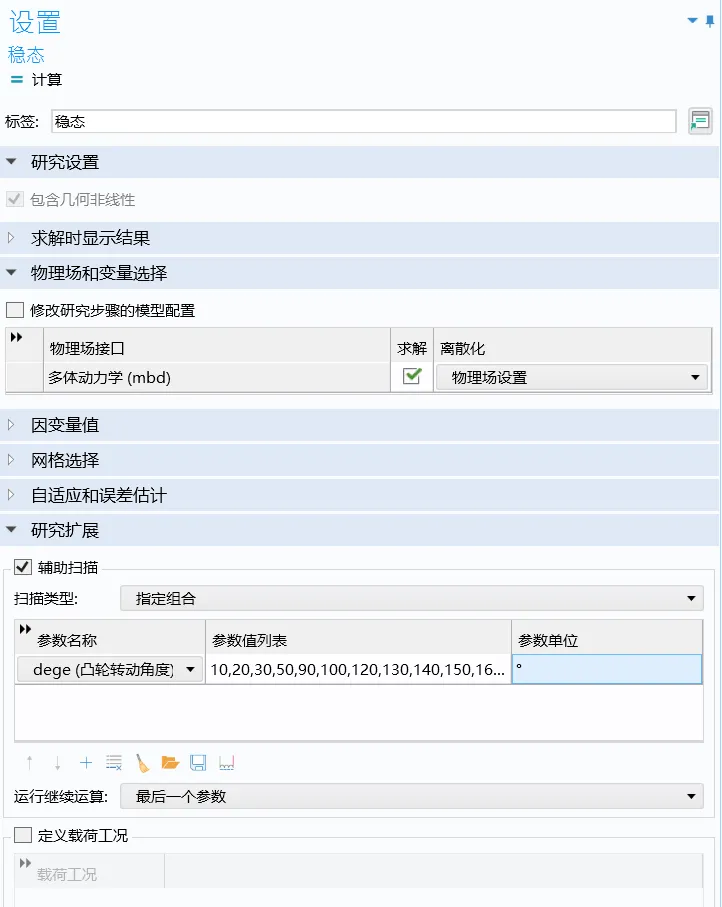
Task: Disable the 辅助扫描 checkbox
Action: [23, 567]
